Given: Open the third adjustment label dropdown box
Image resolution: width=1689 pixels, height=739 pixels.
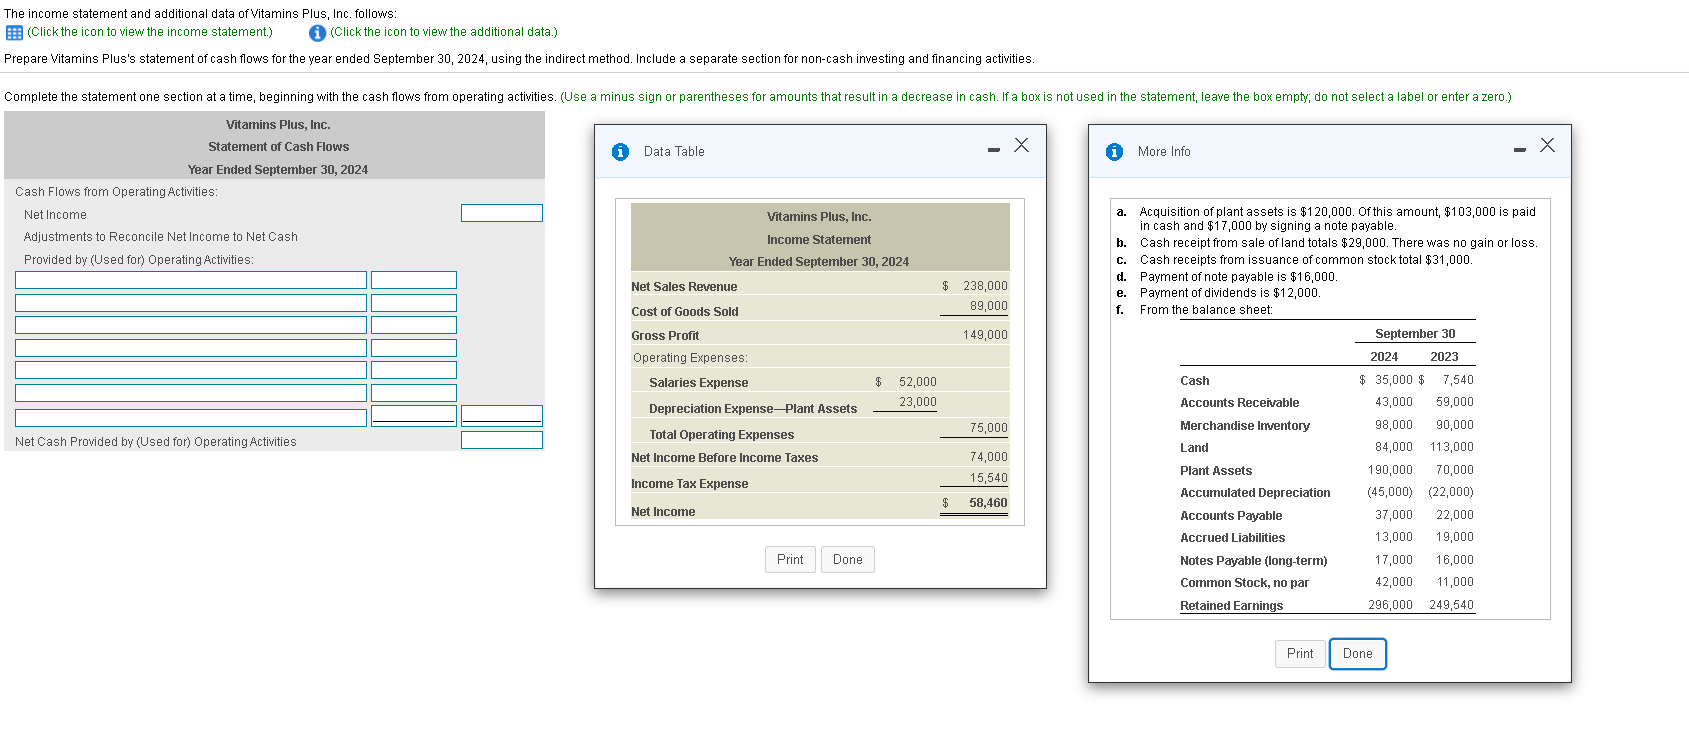Looking at the screenshot, I should tap(191, 325).
